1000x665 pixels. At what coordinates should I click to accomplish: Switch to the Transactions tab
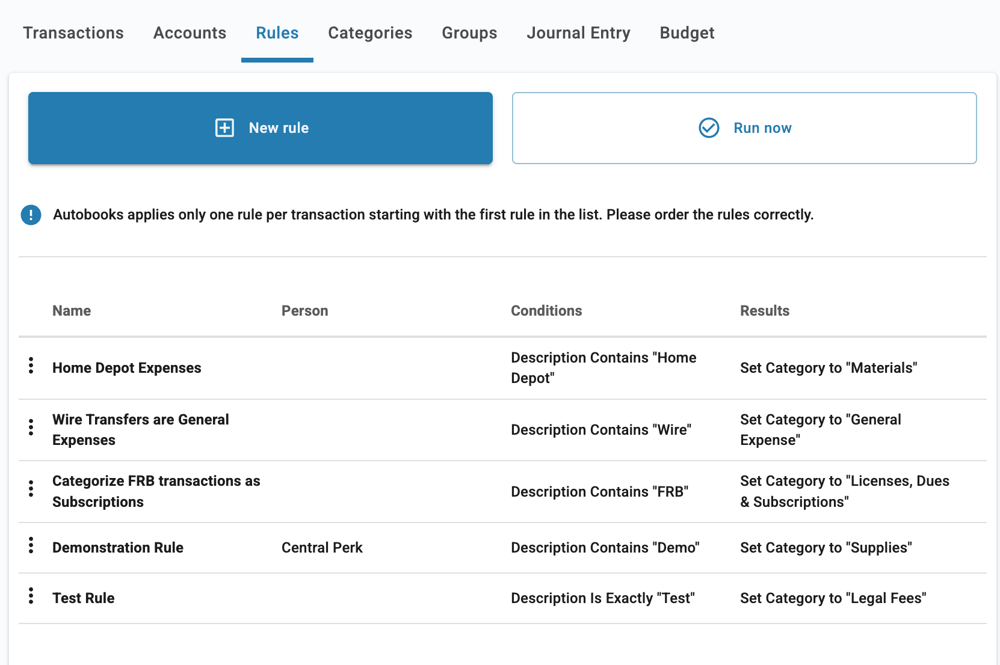pyautogui.click(x=72, y=33)
